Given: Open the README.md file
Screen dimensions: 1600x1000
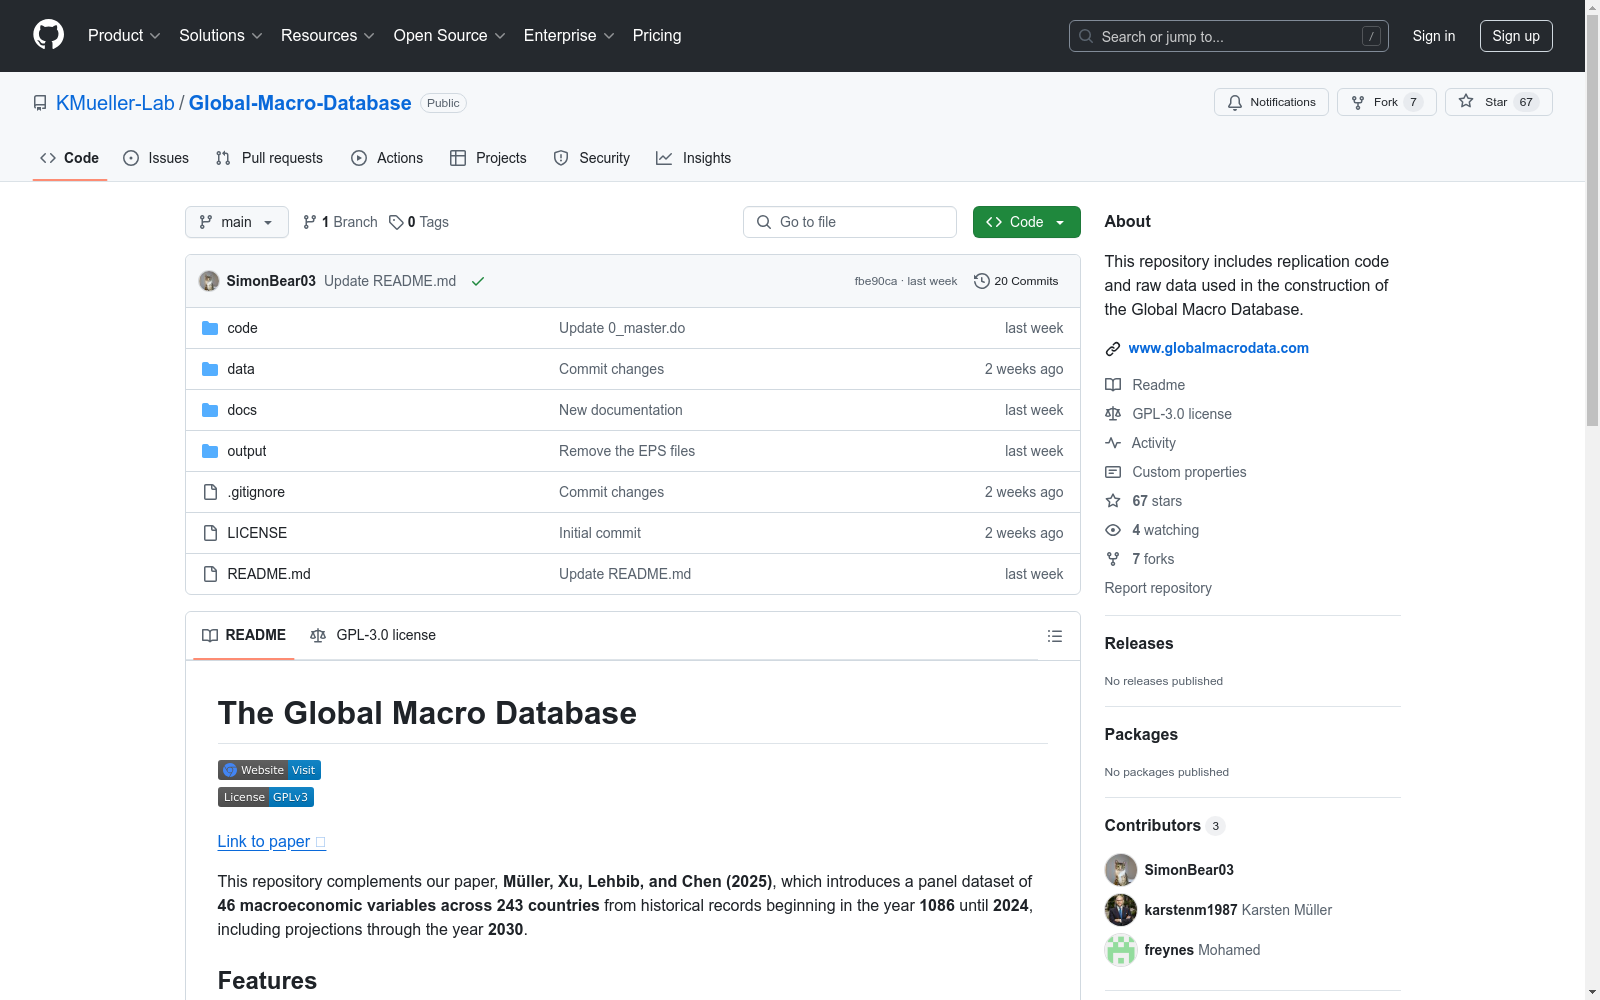Looking at the screenshot, I should 269,574.
